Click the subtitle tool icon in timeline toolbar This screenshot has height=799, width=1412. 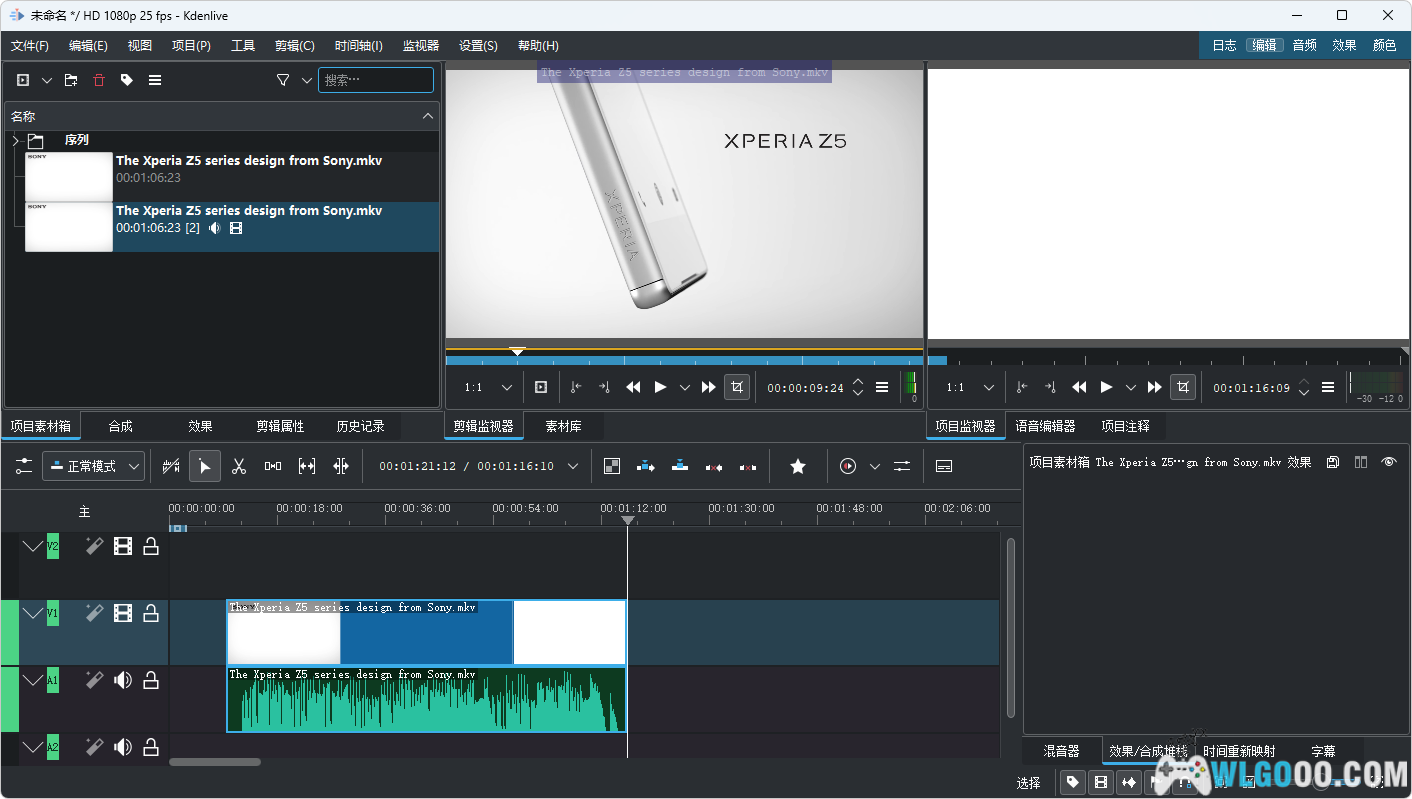point(943,466)
